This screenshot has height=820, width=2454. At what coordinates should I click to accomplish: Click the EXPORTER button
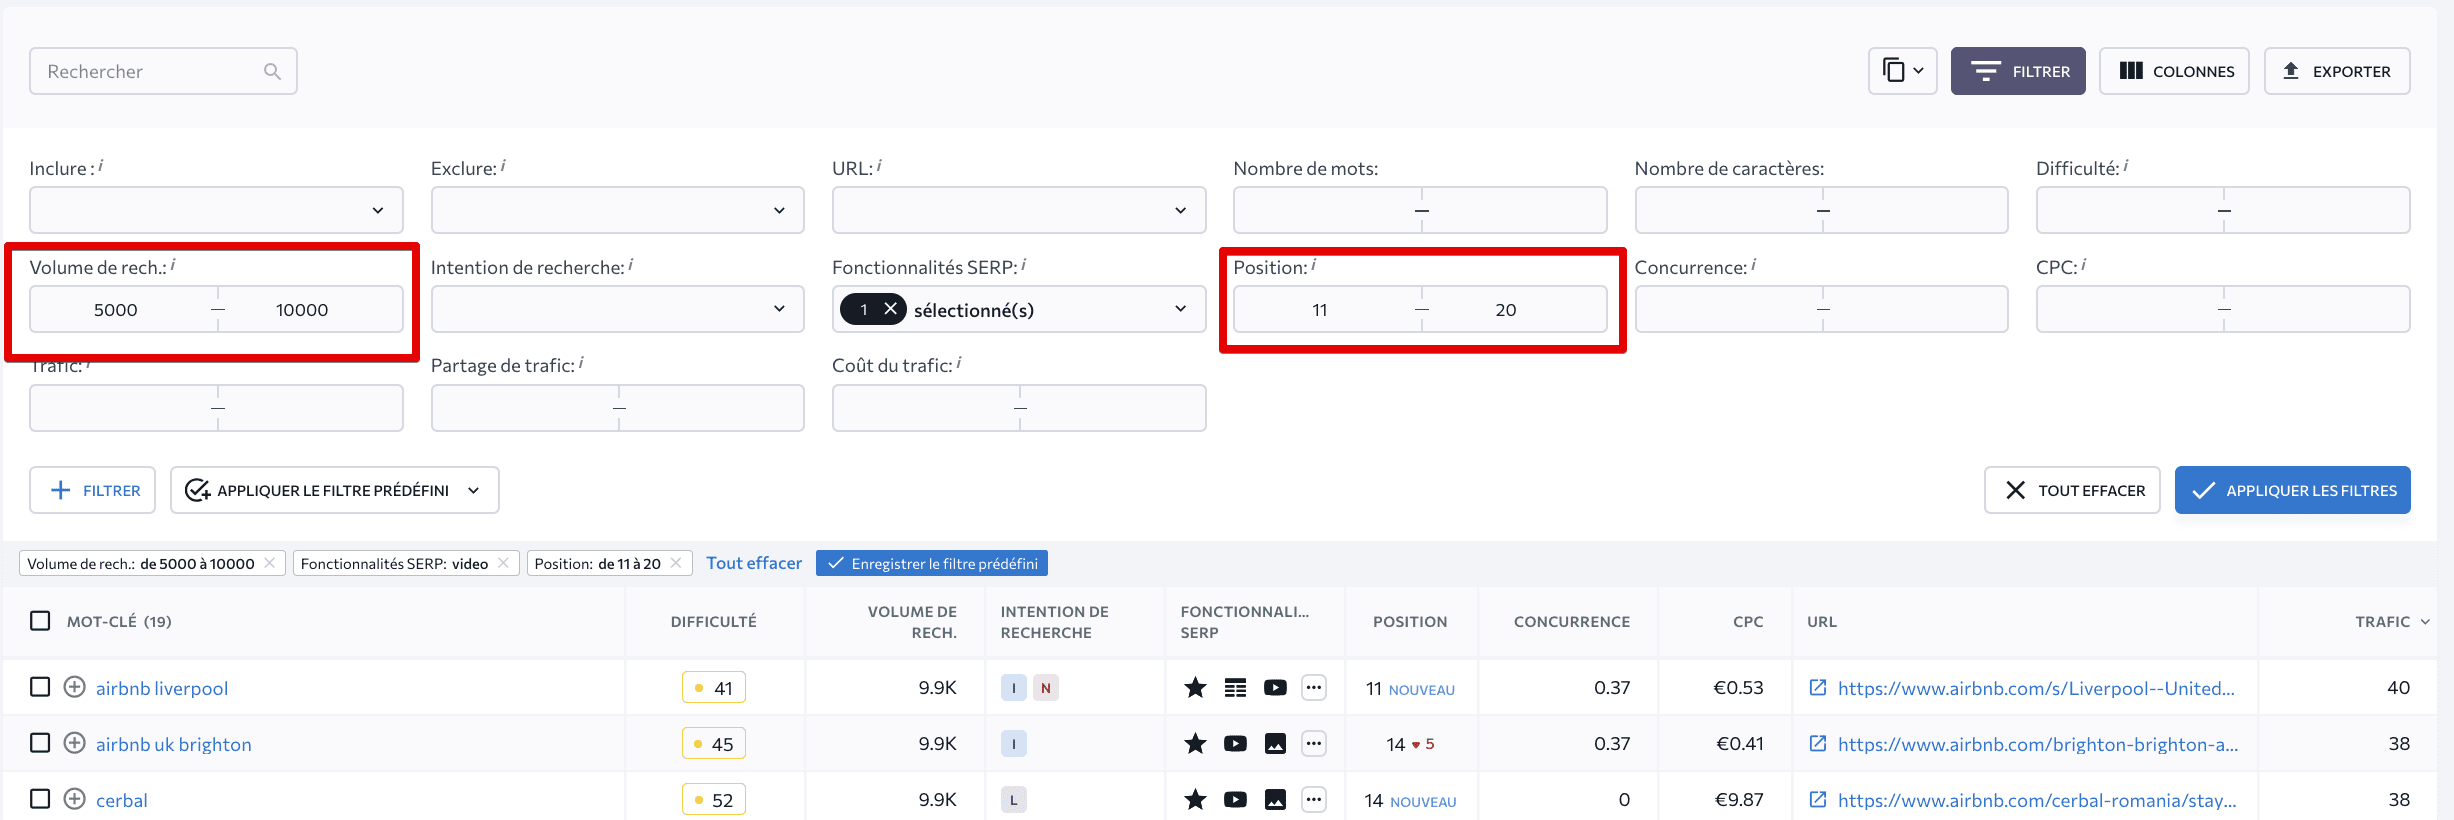pos(2337,71)
